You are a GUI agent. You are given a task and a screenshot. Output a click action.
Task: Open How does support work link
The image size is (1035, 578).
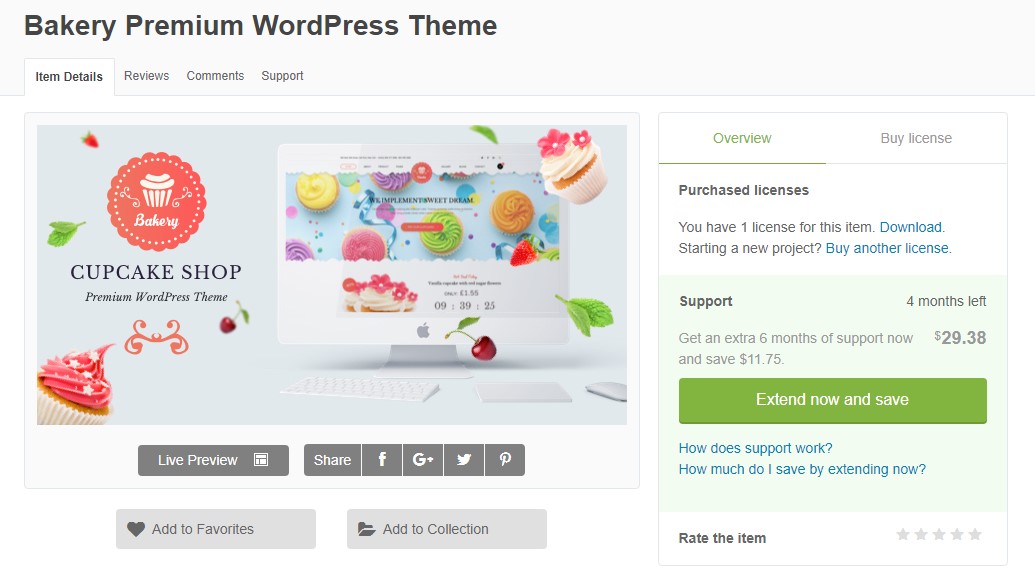(755, 448)
